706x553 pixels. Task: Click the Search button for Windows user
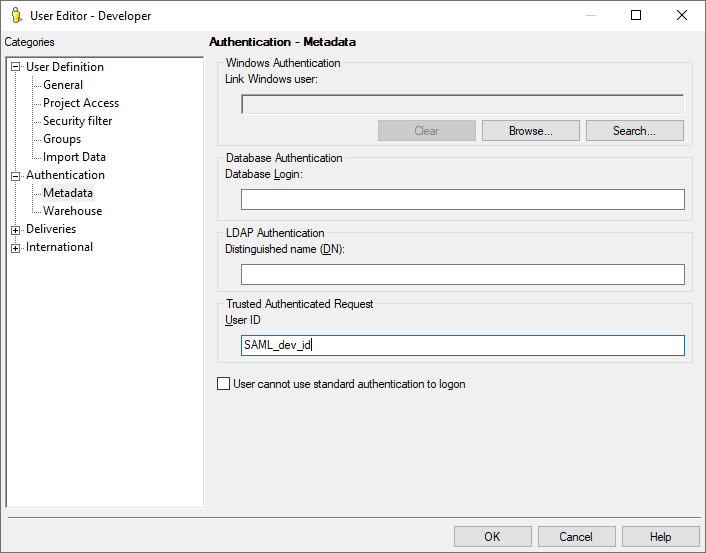[x=634, y=131]
